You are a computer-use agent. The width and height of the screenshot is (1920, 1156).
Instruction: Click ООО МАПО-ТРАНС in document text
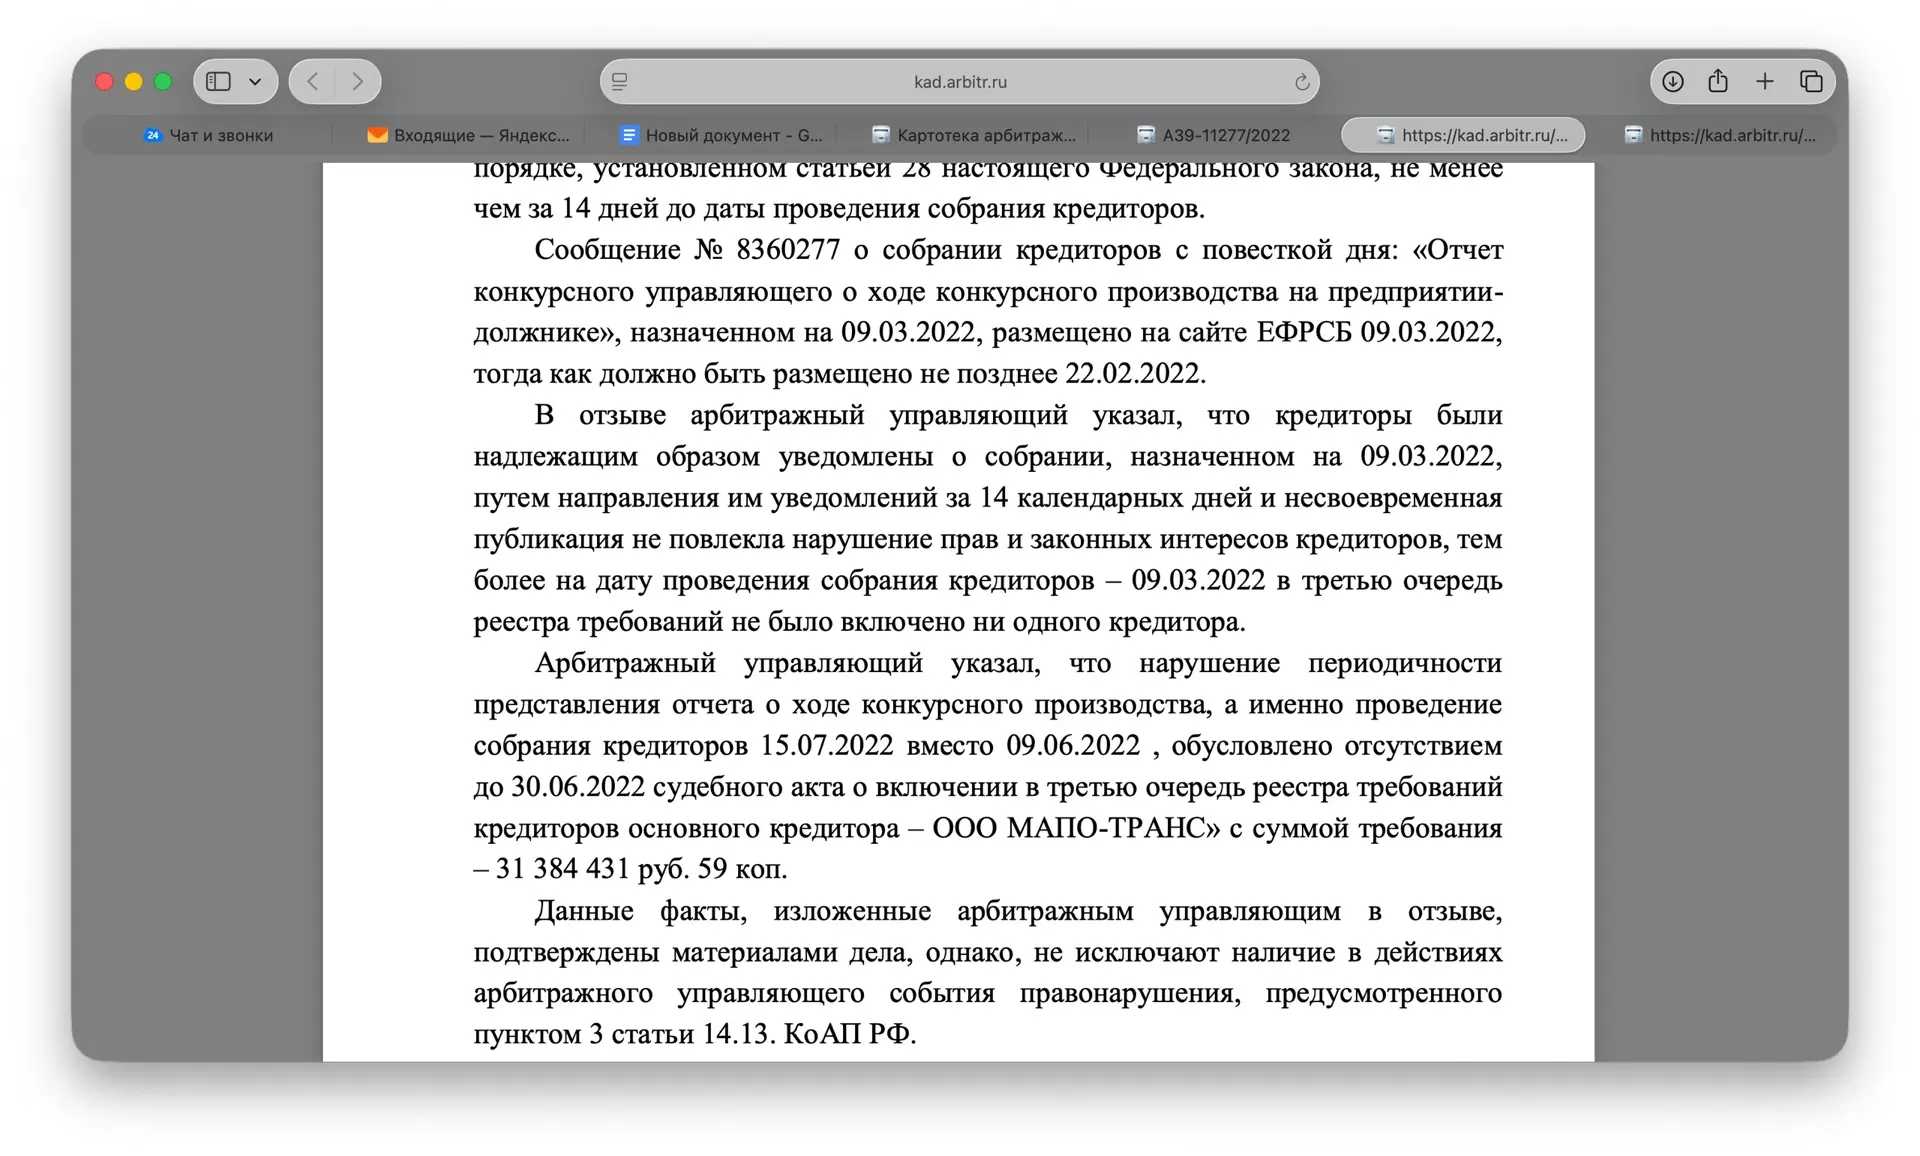pyautogui.click(x=1076, y=829)
